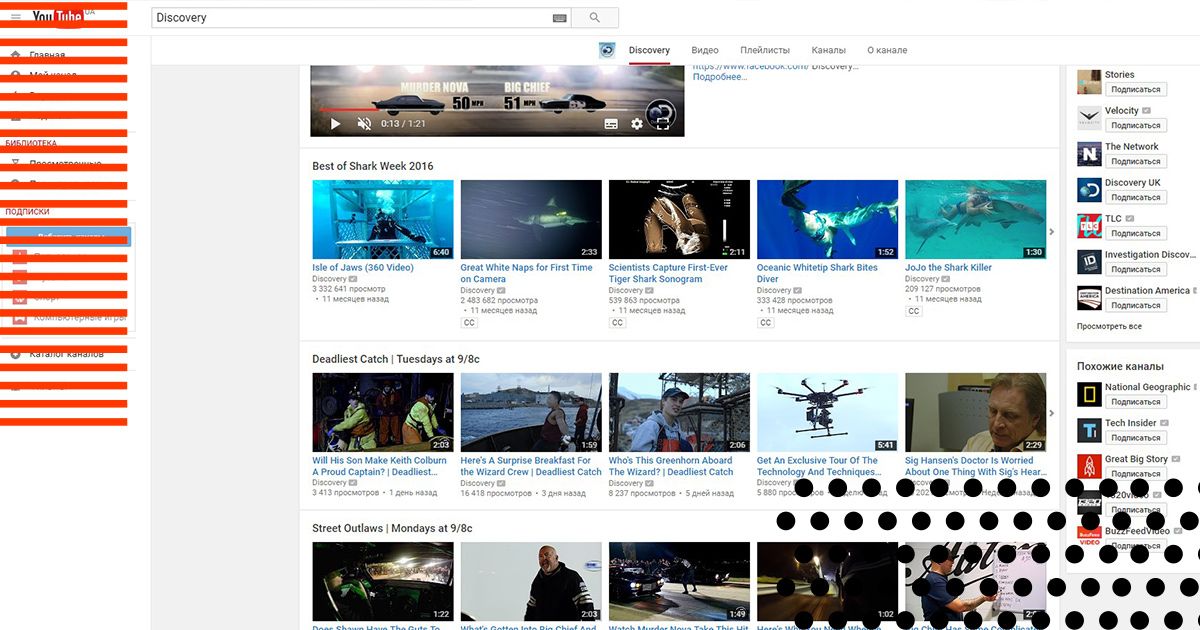Subscribe to the TLC channel

click(x=1136, y=233)
